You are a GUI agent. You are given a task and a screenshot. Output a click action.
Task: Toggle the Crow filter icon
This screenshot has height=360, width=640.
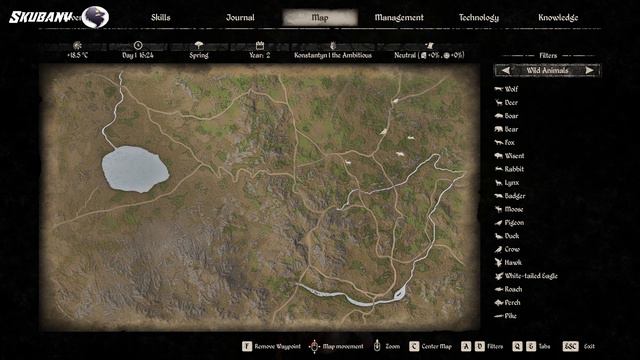498,249
